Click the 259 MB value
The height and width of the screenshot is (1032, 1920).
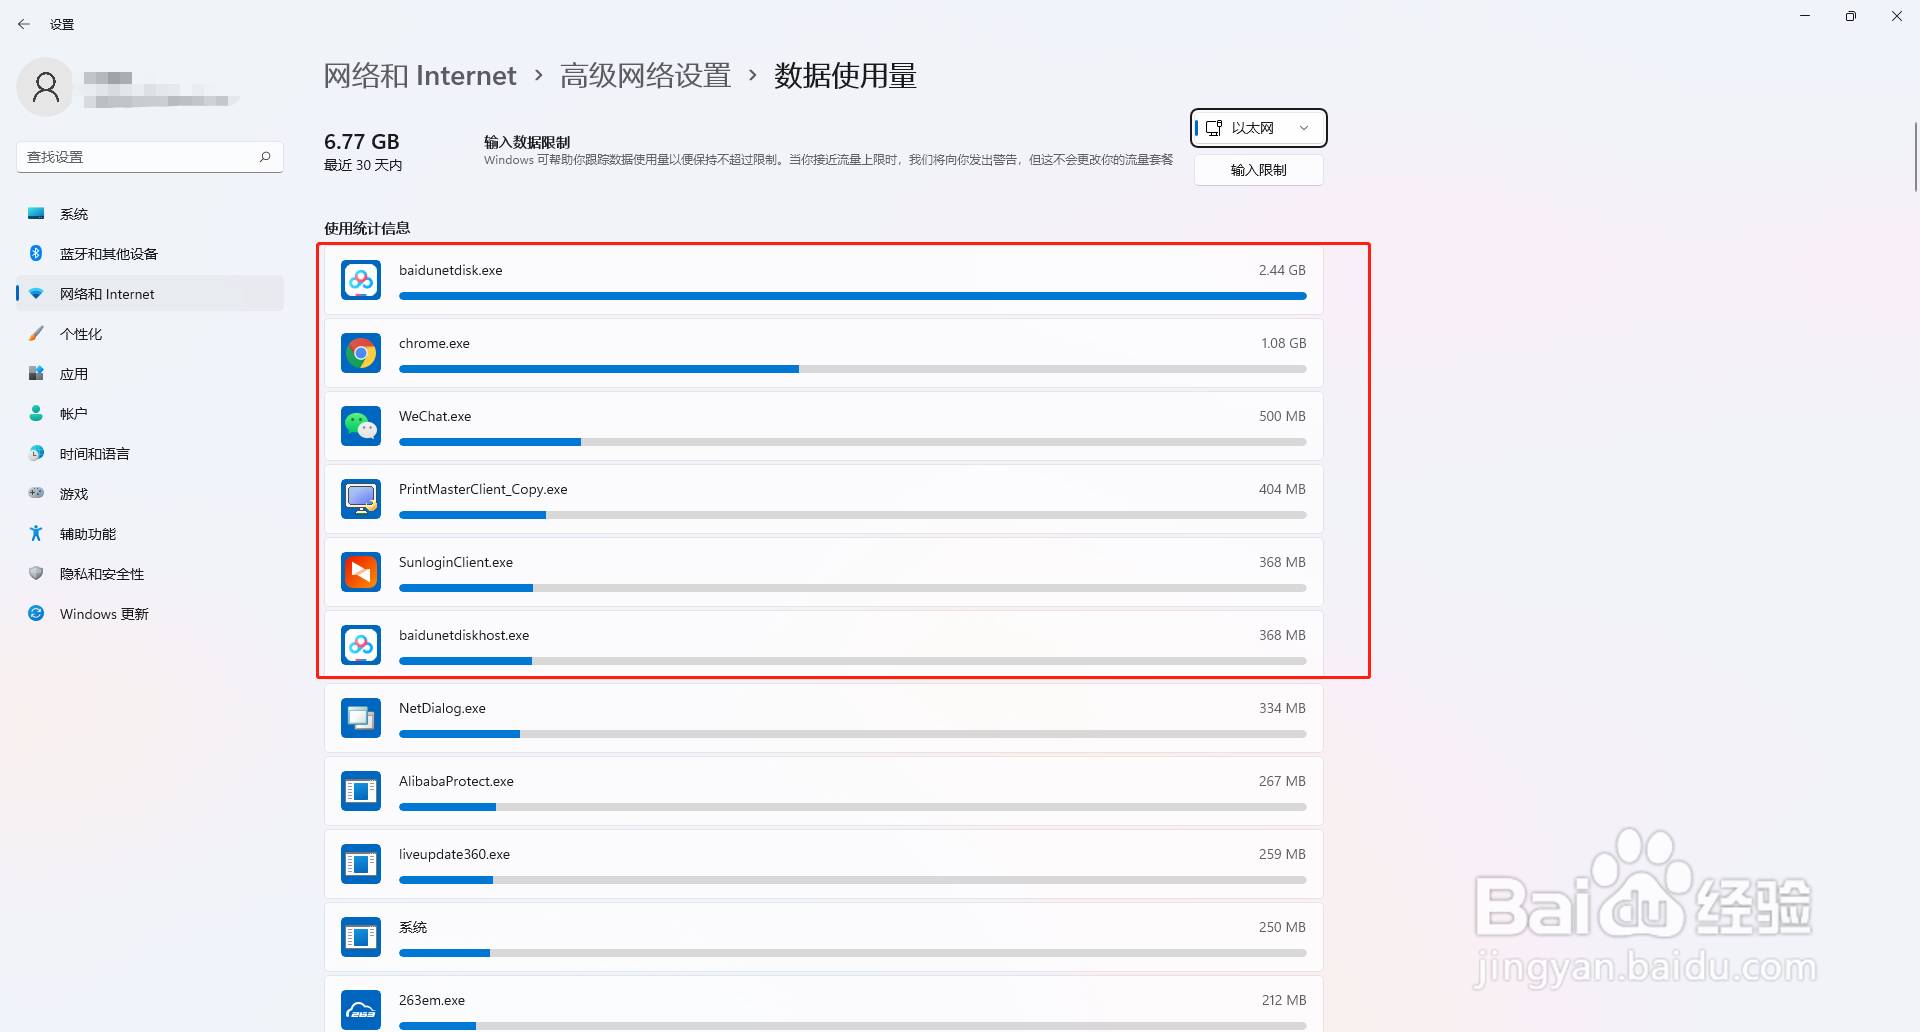tap(1282, 854)
